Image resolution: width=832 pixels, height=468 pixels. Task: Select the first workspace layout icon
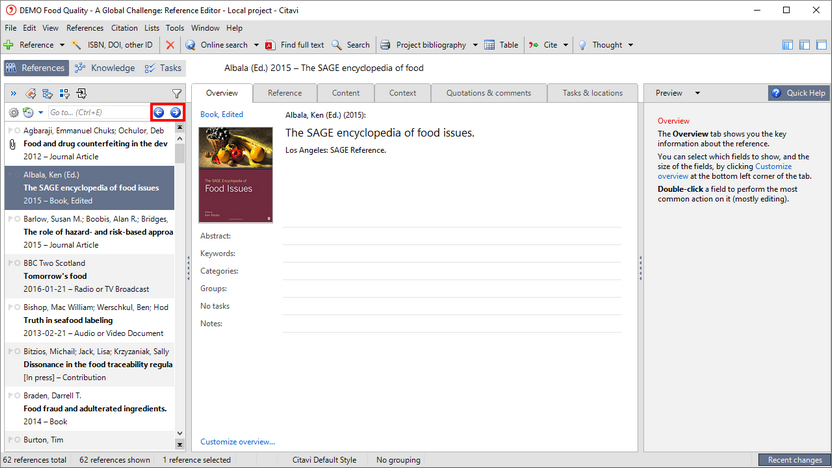tap(787, 45)
